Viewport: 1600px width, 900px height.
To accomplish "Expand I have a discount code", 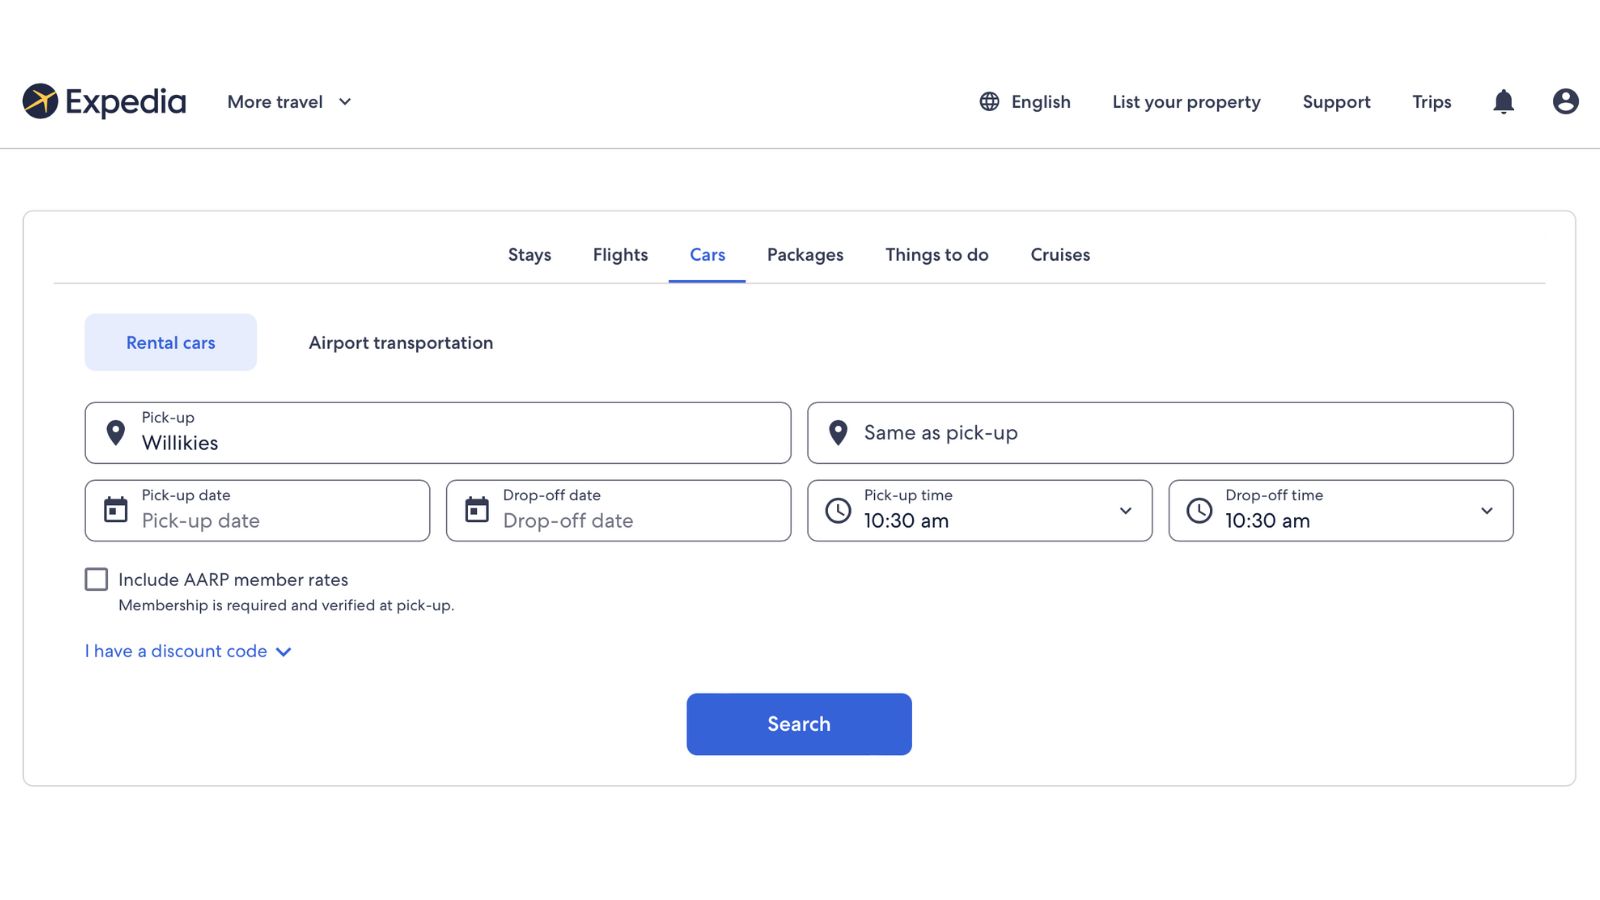I will point(186,651).
